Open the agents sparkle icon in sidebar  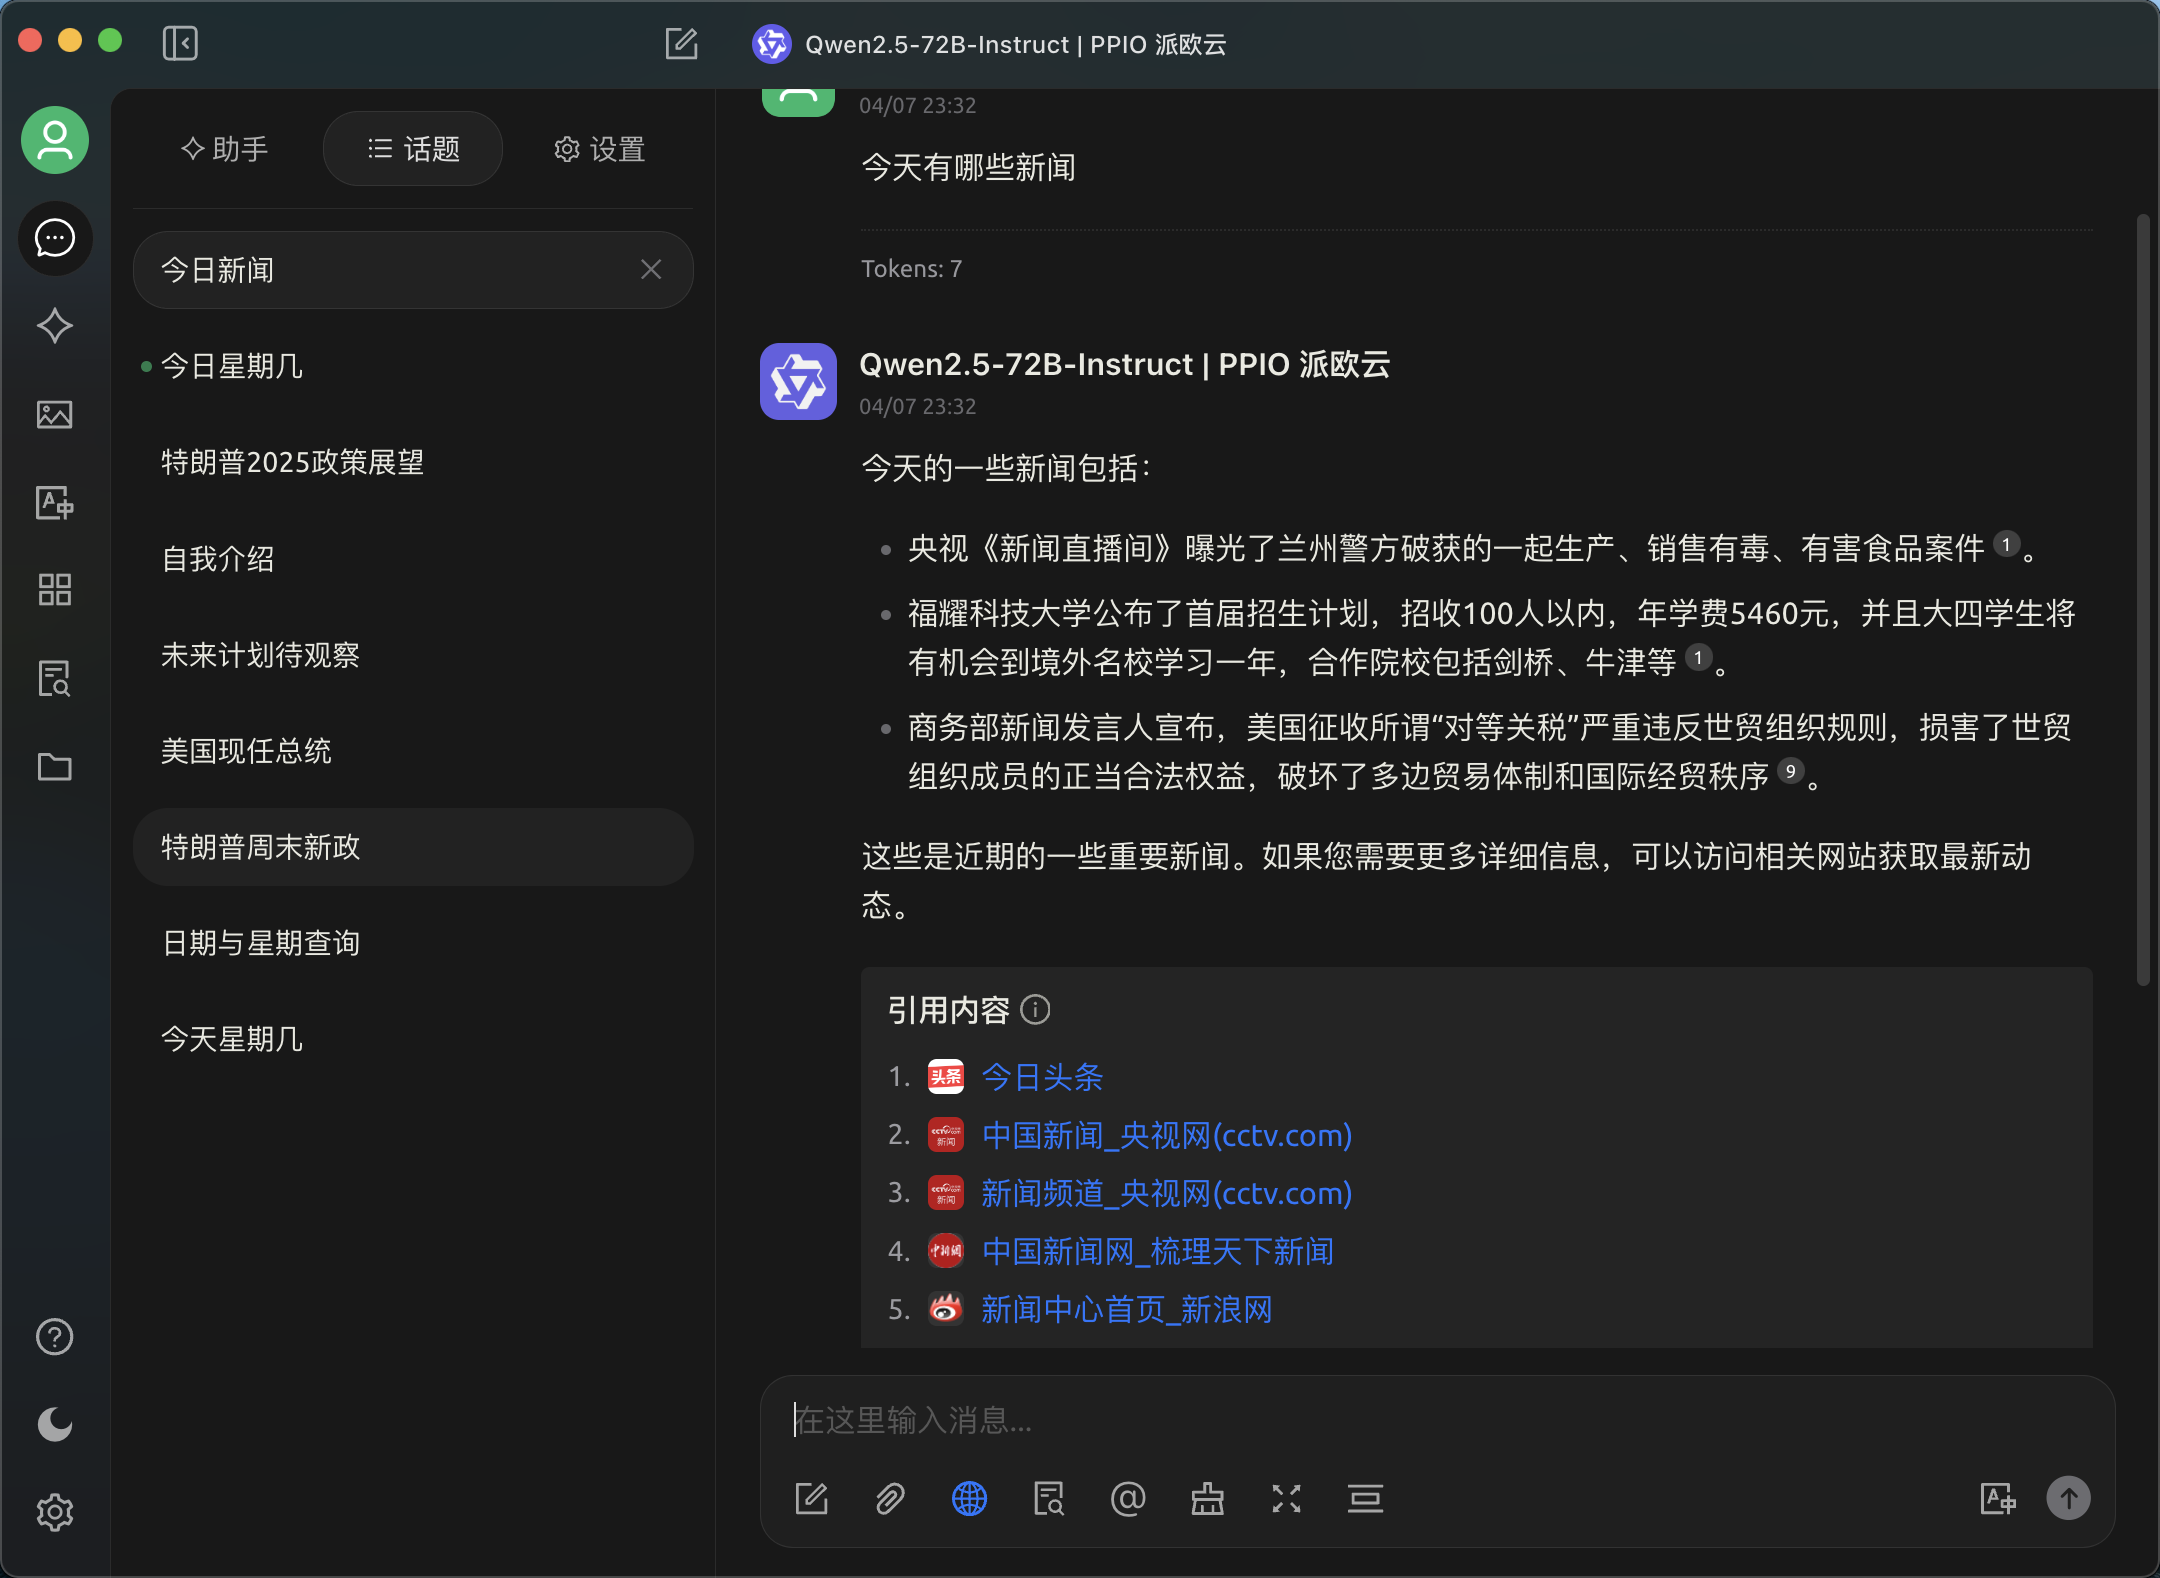pos(55,326)
